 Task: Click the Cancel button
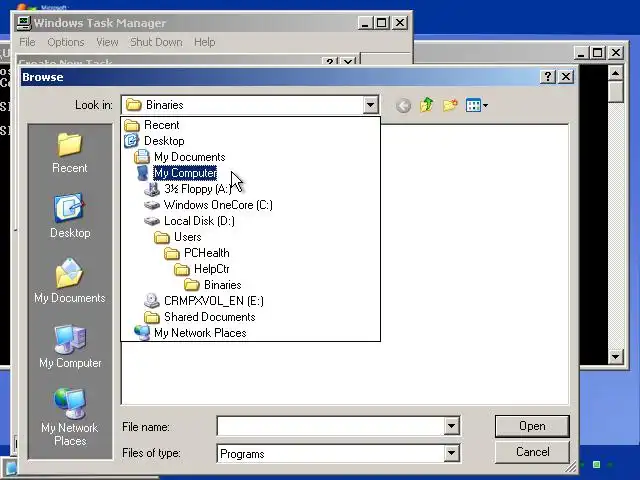click(x=532, y=452)
